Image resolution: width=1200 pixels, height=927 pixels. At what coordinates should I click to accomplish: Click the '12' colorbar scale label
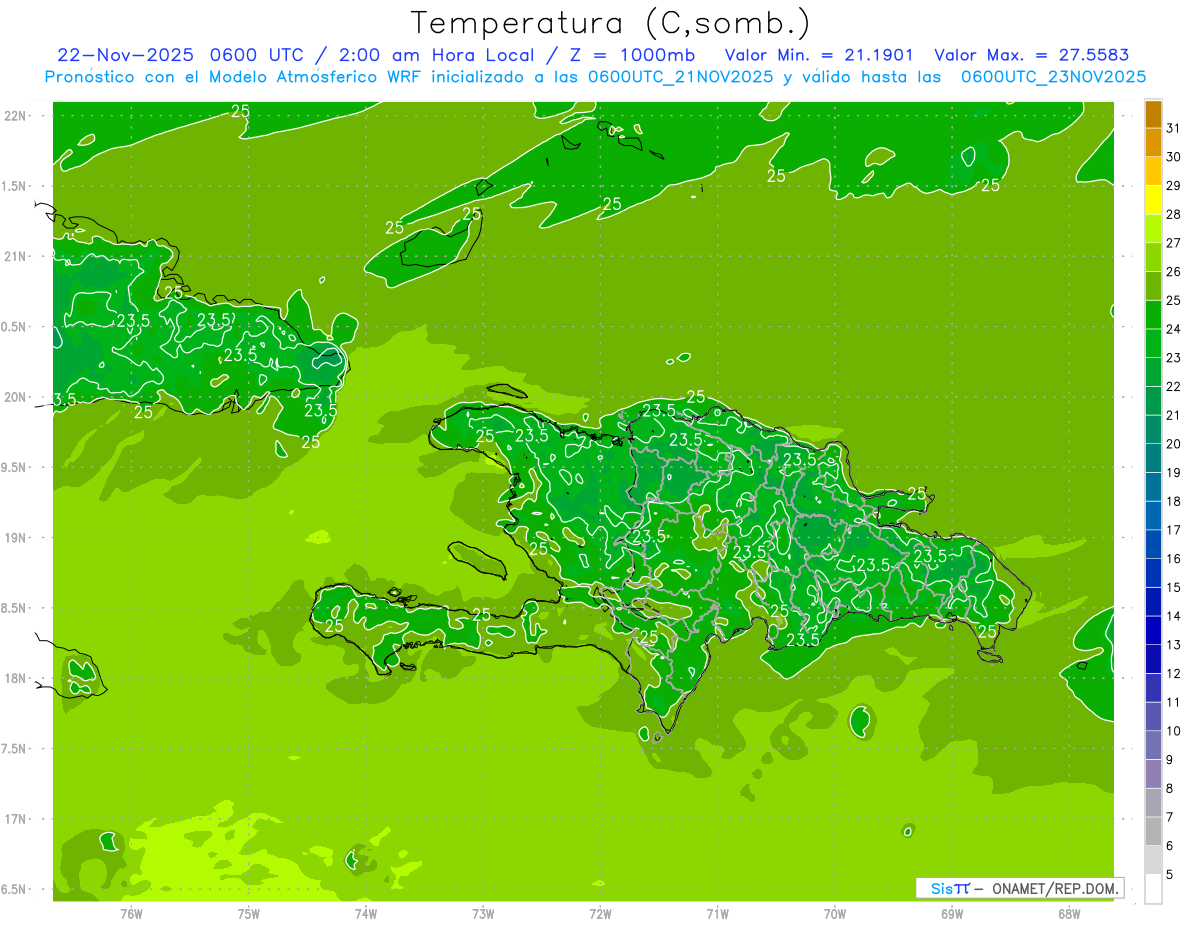tap(1174, 673)
